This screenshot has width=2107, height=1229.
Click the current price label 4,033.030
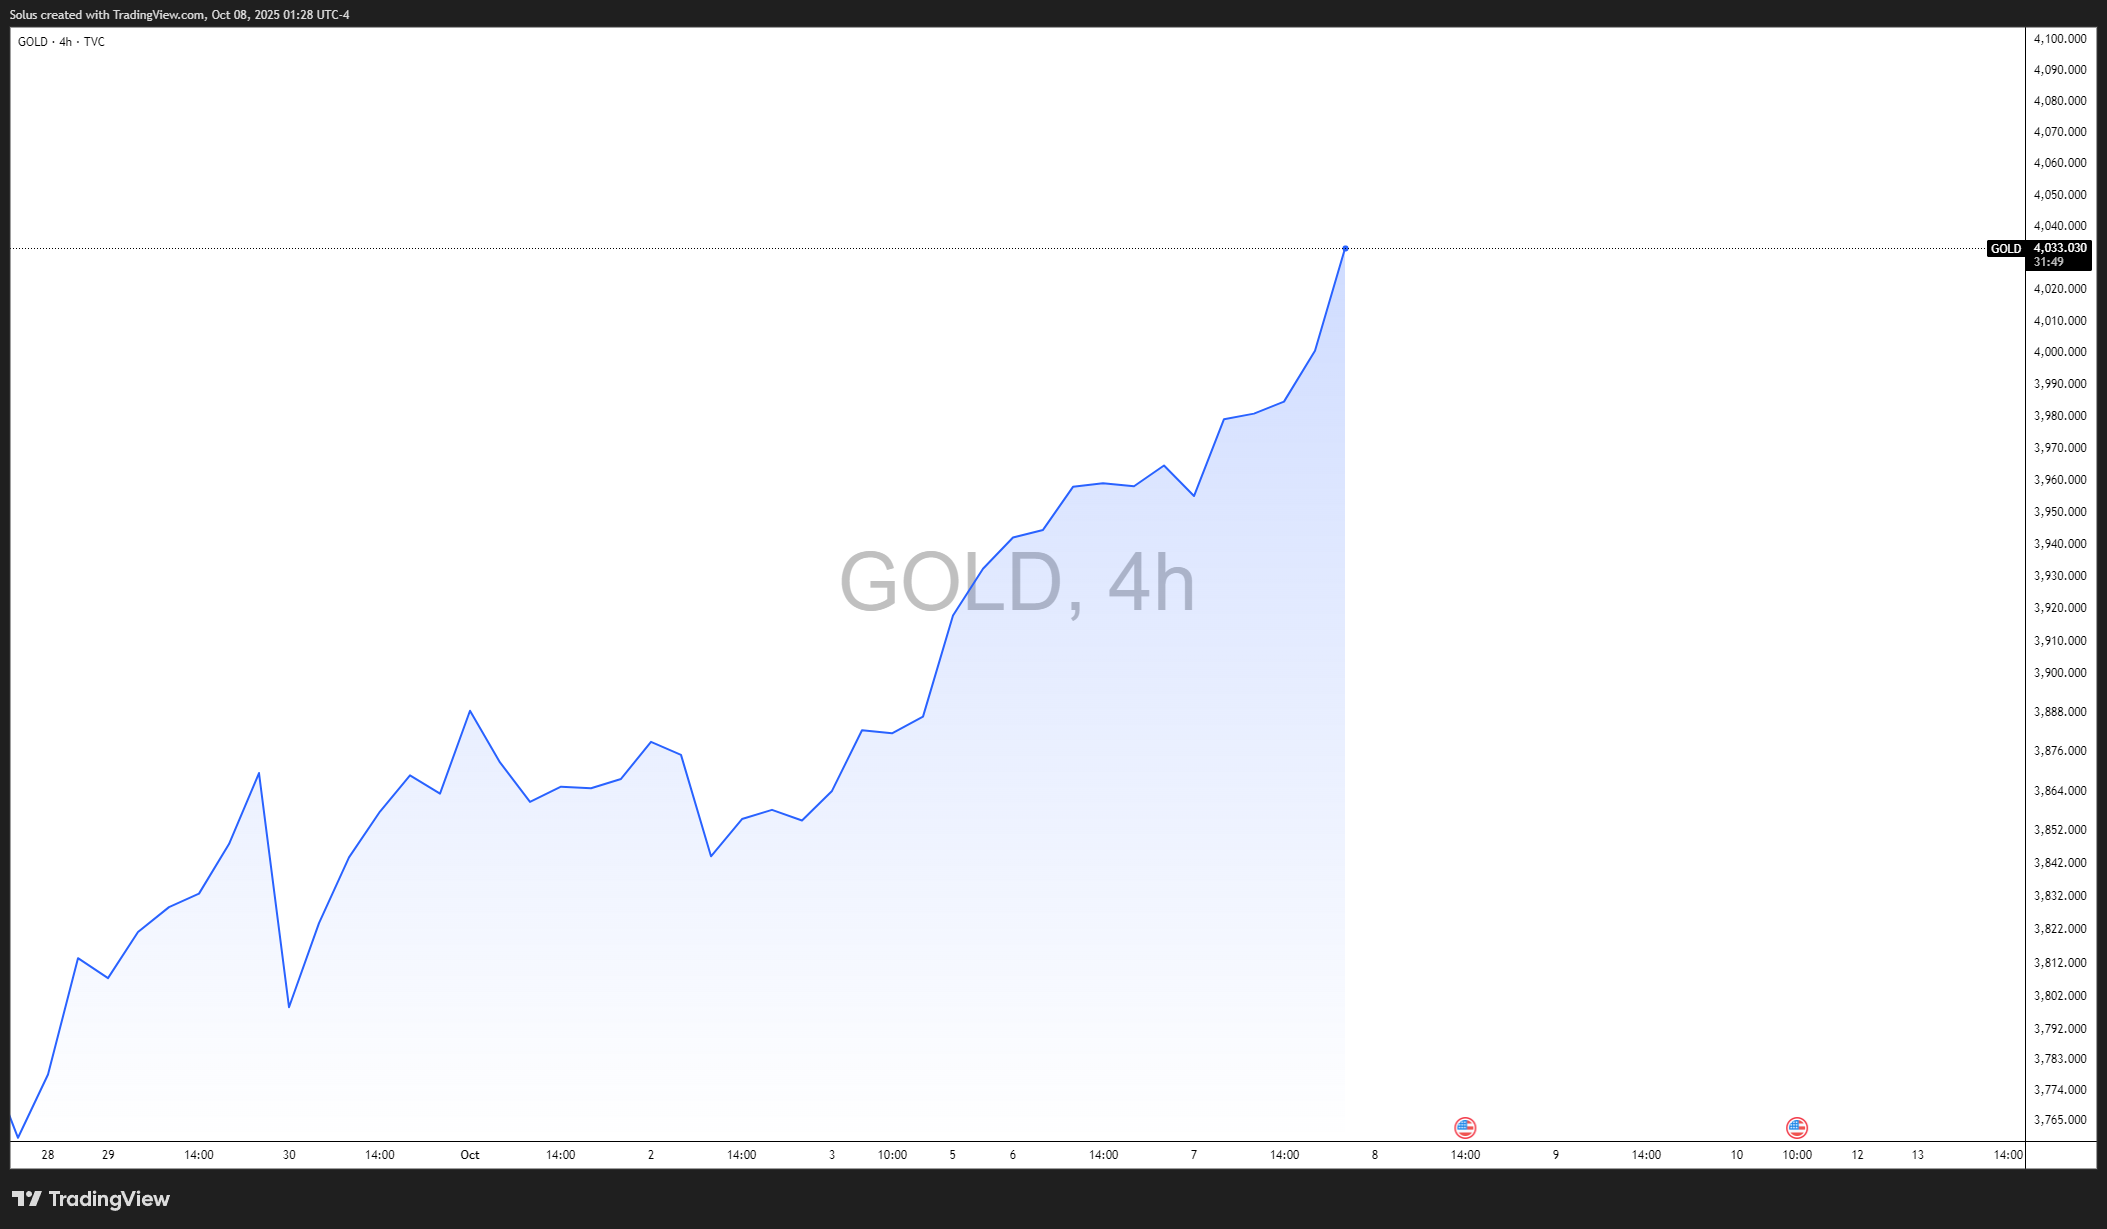coord(2060,248)
